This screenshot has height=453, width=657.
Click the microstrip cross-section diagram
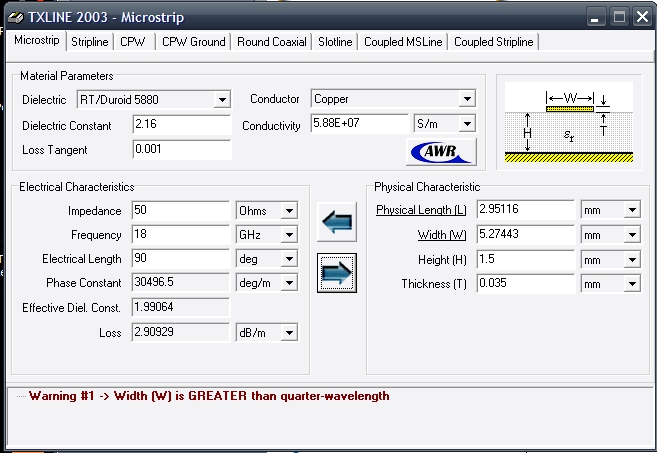(x=570, y=122)
